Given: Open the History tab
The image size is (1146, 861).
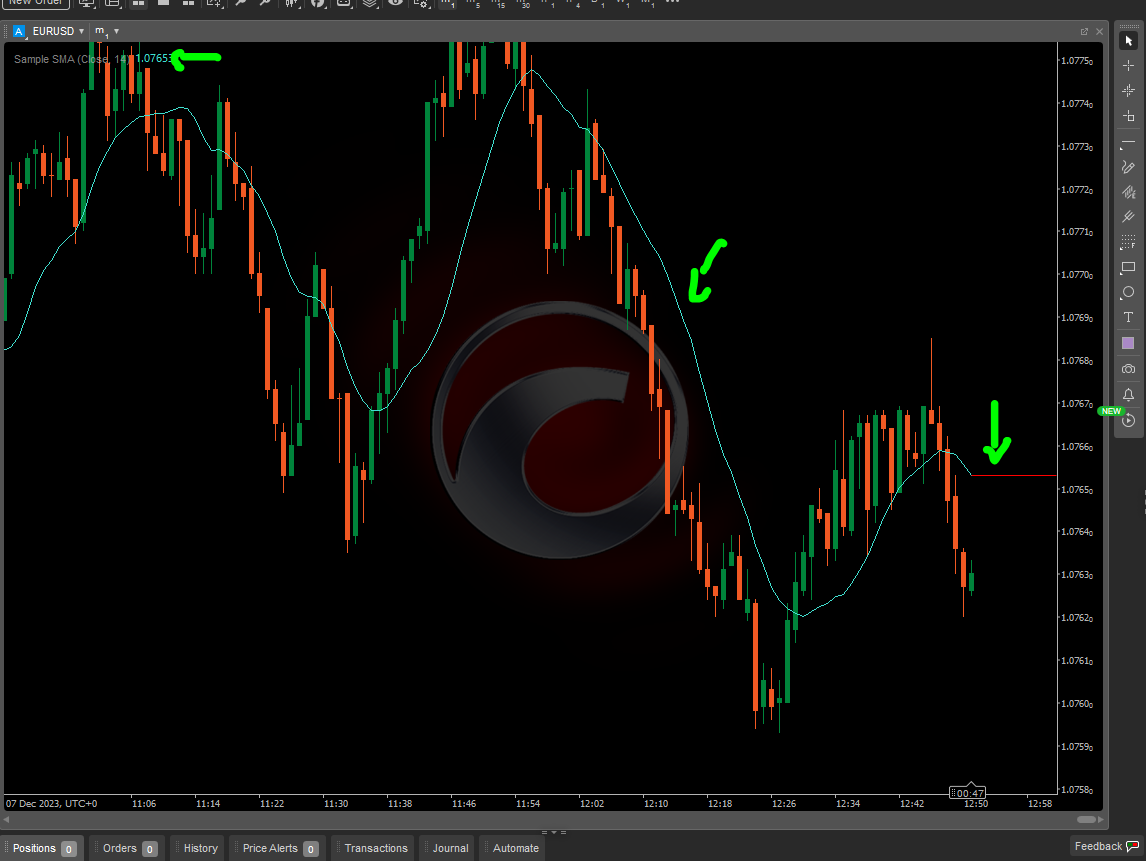Looking at the screenshot, I should tap(199, 848).
